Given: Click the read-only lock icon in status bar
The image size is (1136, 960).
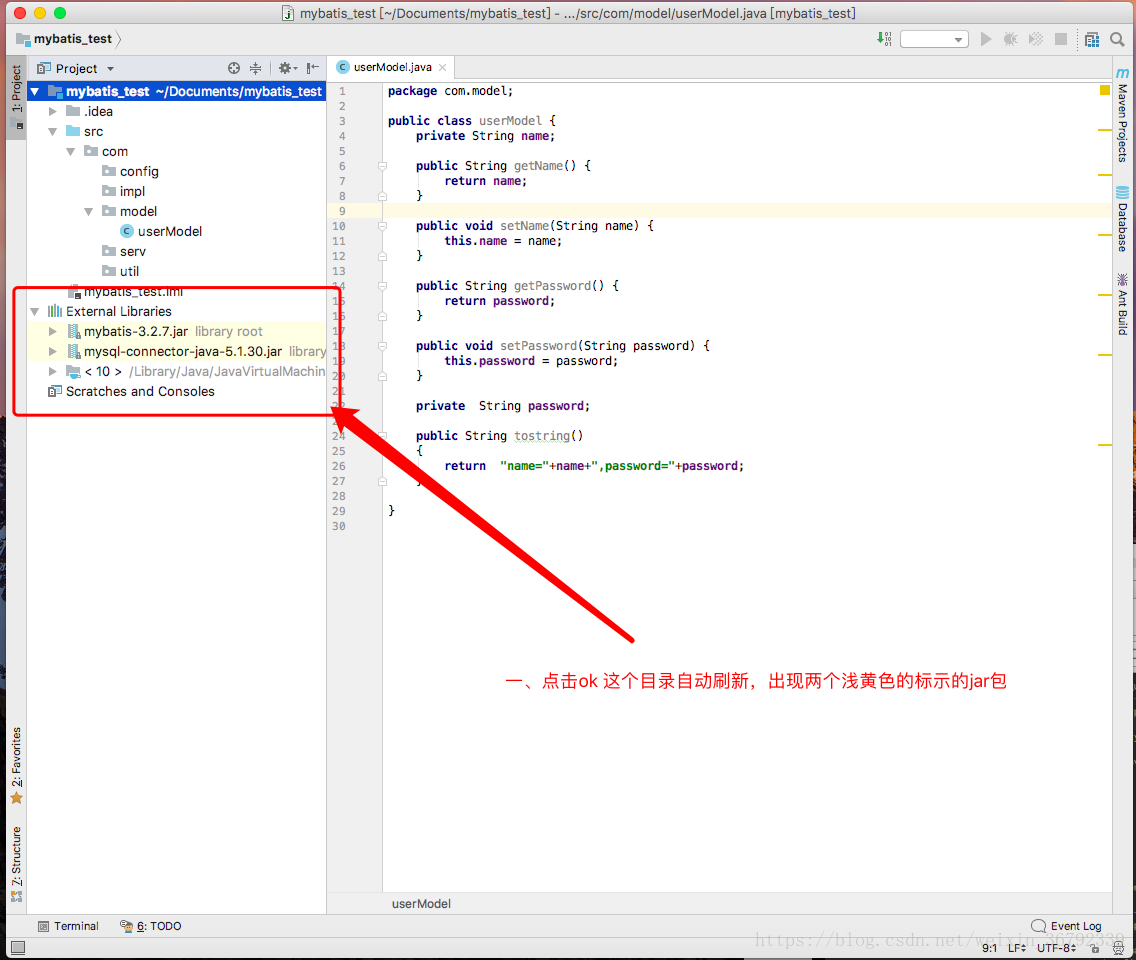Looking at the screenshot, I should pos(1095,948).
